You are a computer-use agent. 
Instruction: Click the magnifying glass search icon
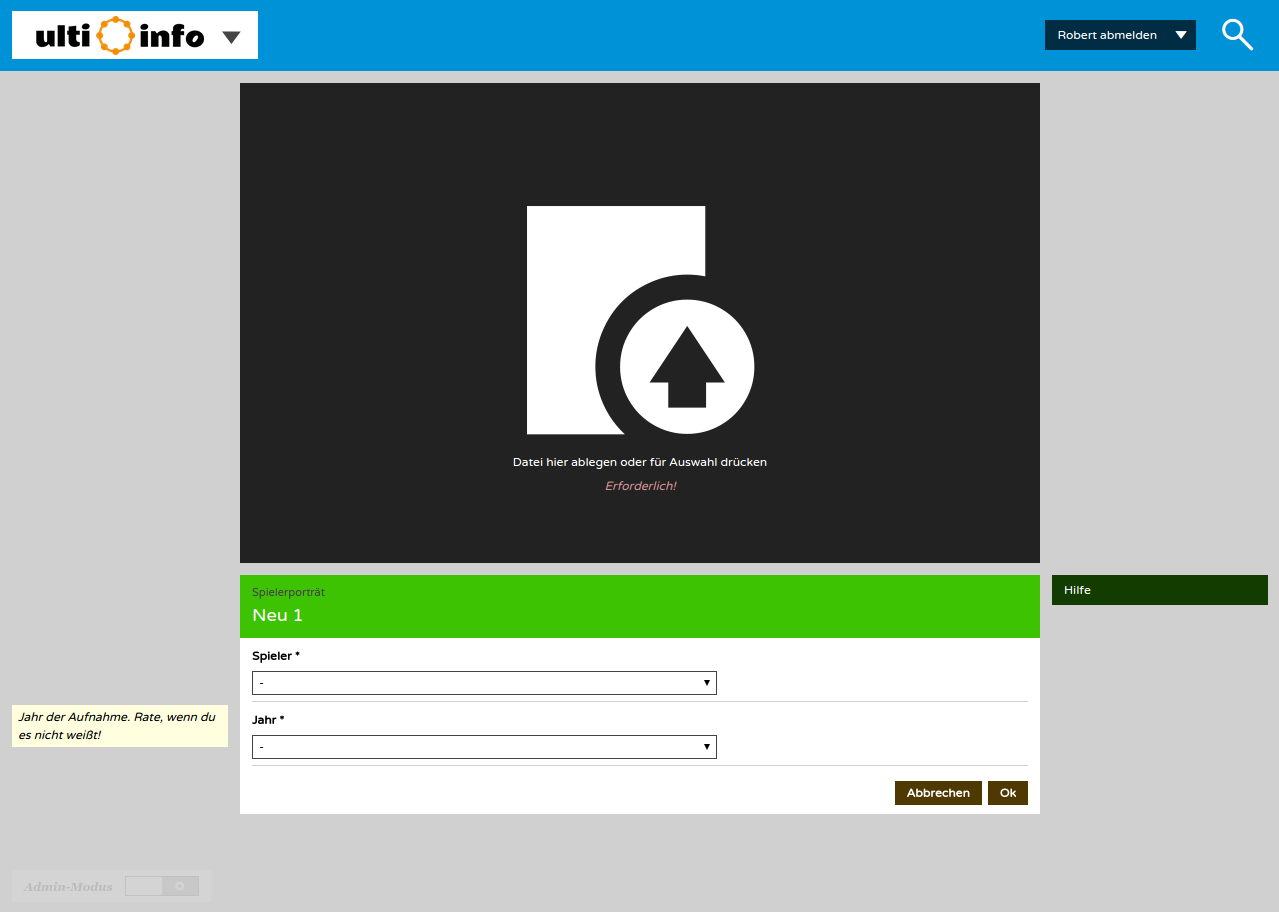point(1237,35)
